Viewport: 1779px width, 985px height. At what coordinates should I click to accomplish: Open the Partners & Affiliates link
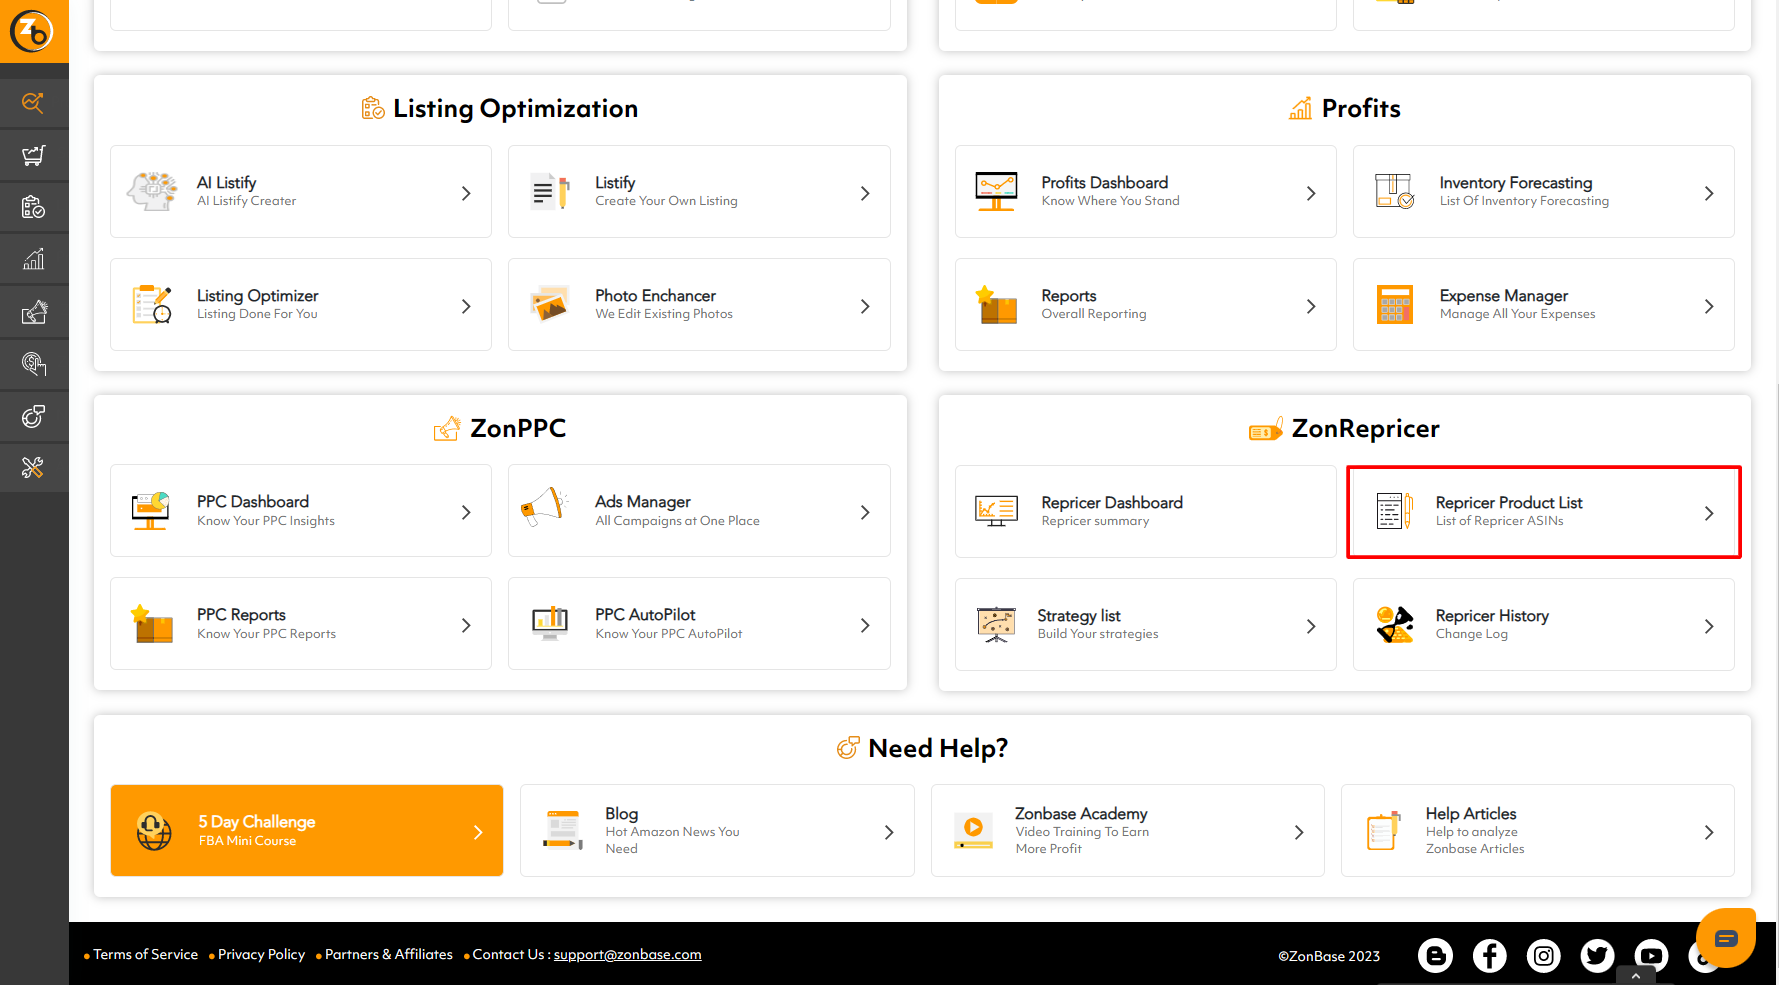(389, 955)
